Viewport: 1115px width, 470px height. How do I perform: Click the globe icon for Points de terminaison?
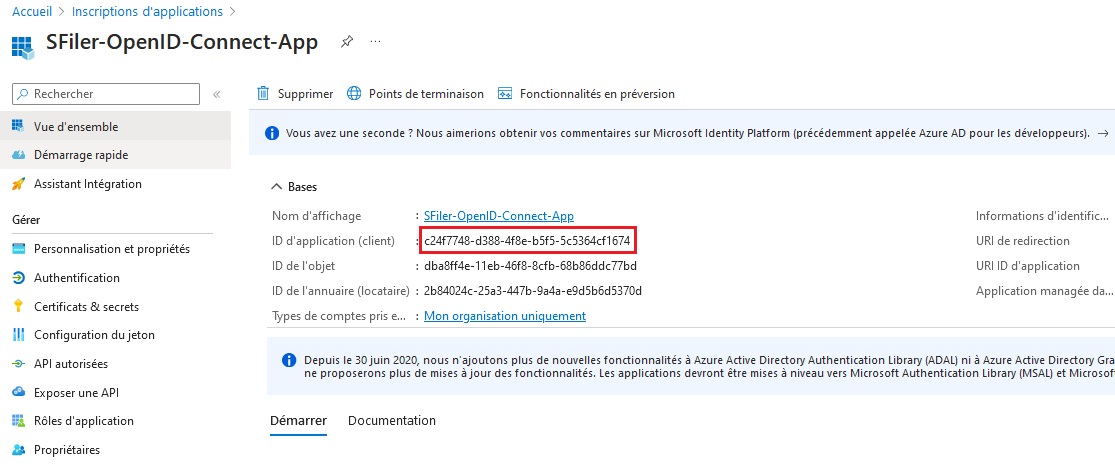point(354,94)
